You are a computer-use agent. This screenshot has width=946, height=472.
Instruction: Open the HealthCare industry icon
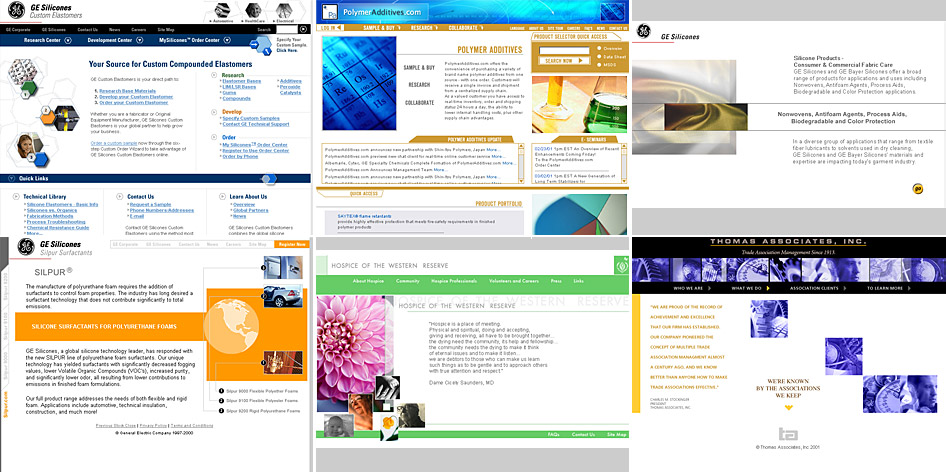[x=255, y=8]
